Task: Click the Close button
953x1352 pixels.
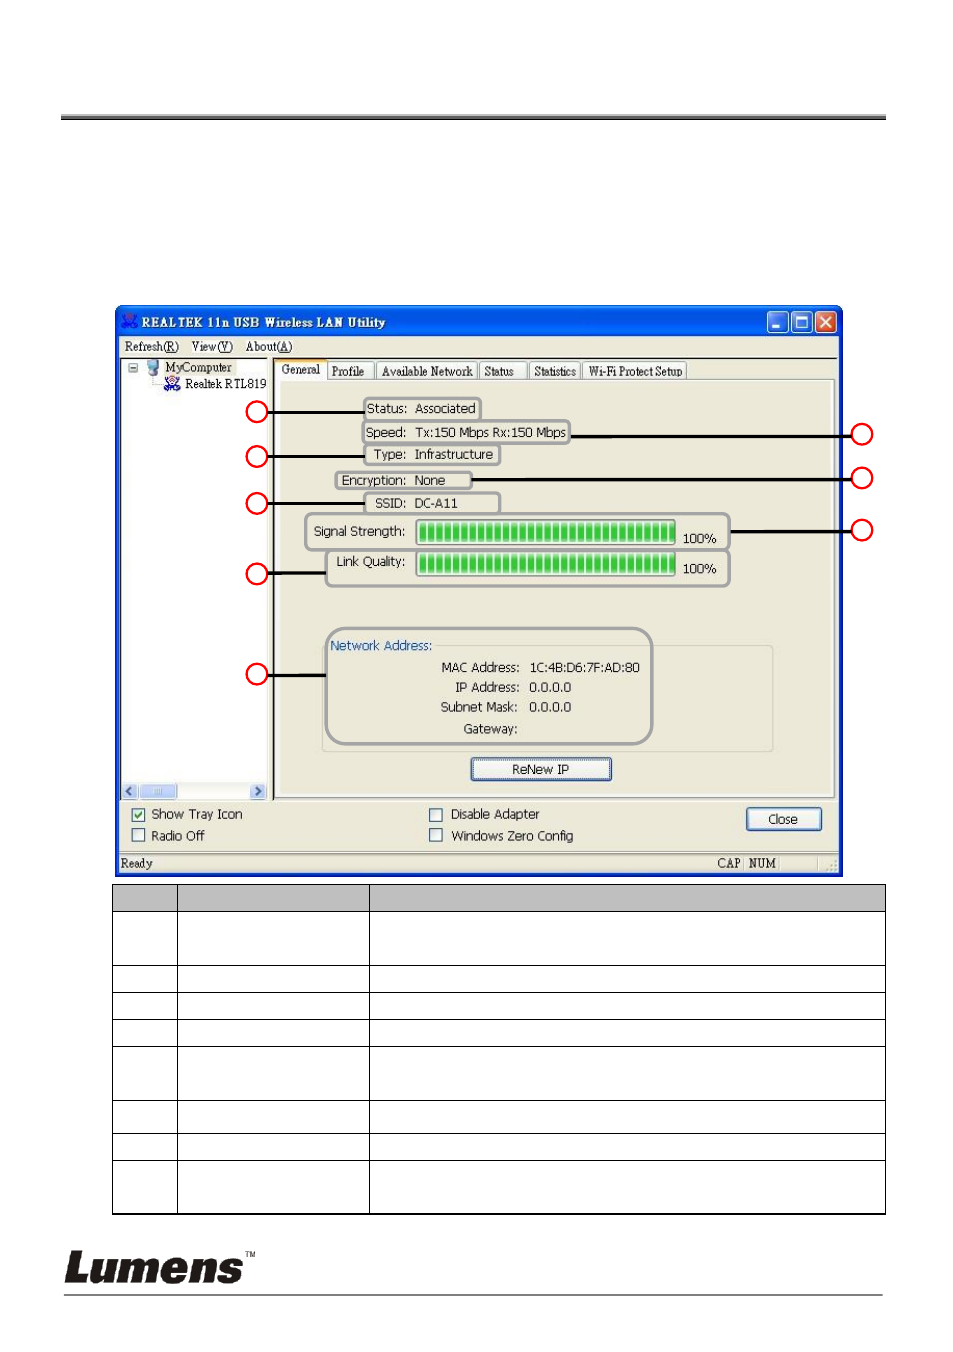Action: [783, 819]
